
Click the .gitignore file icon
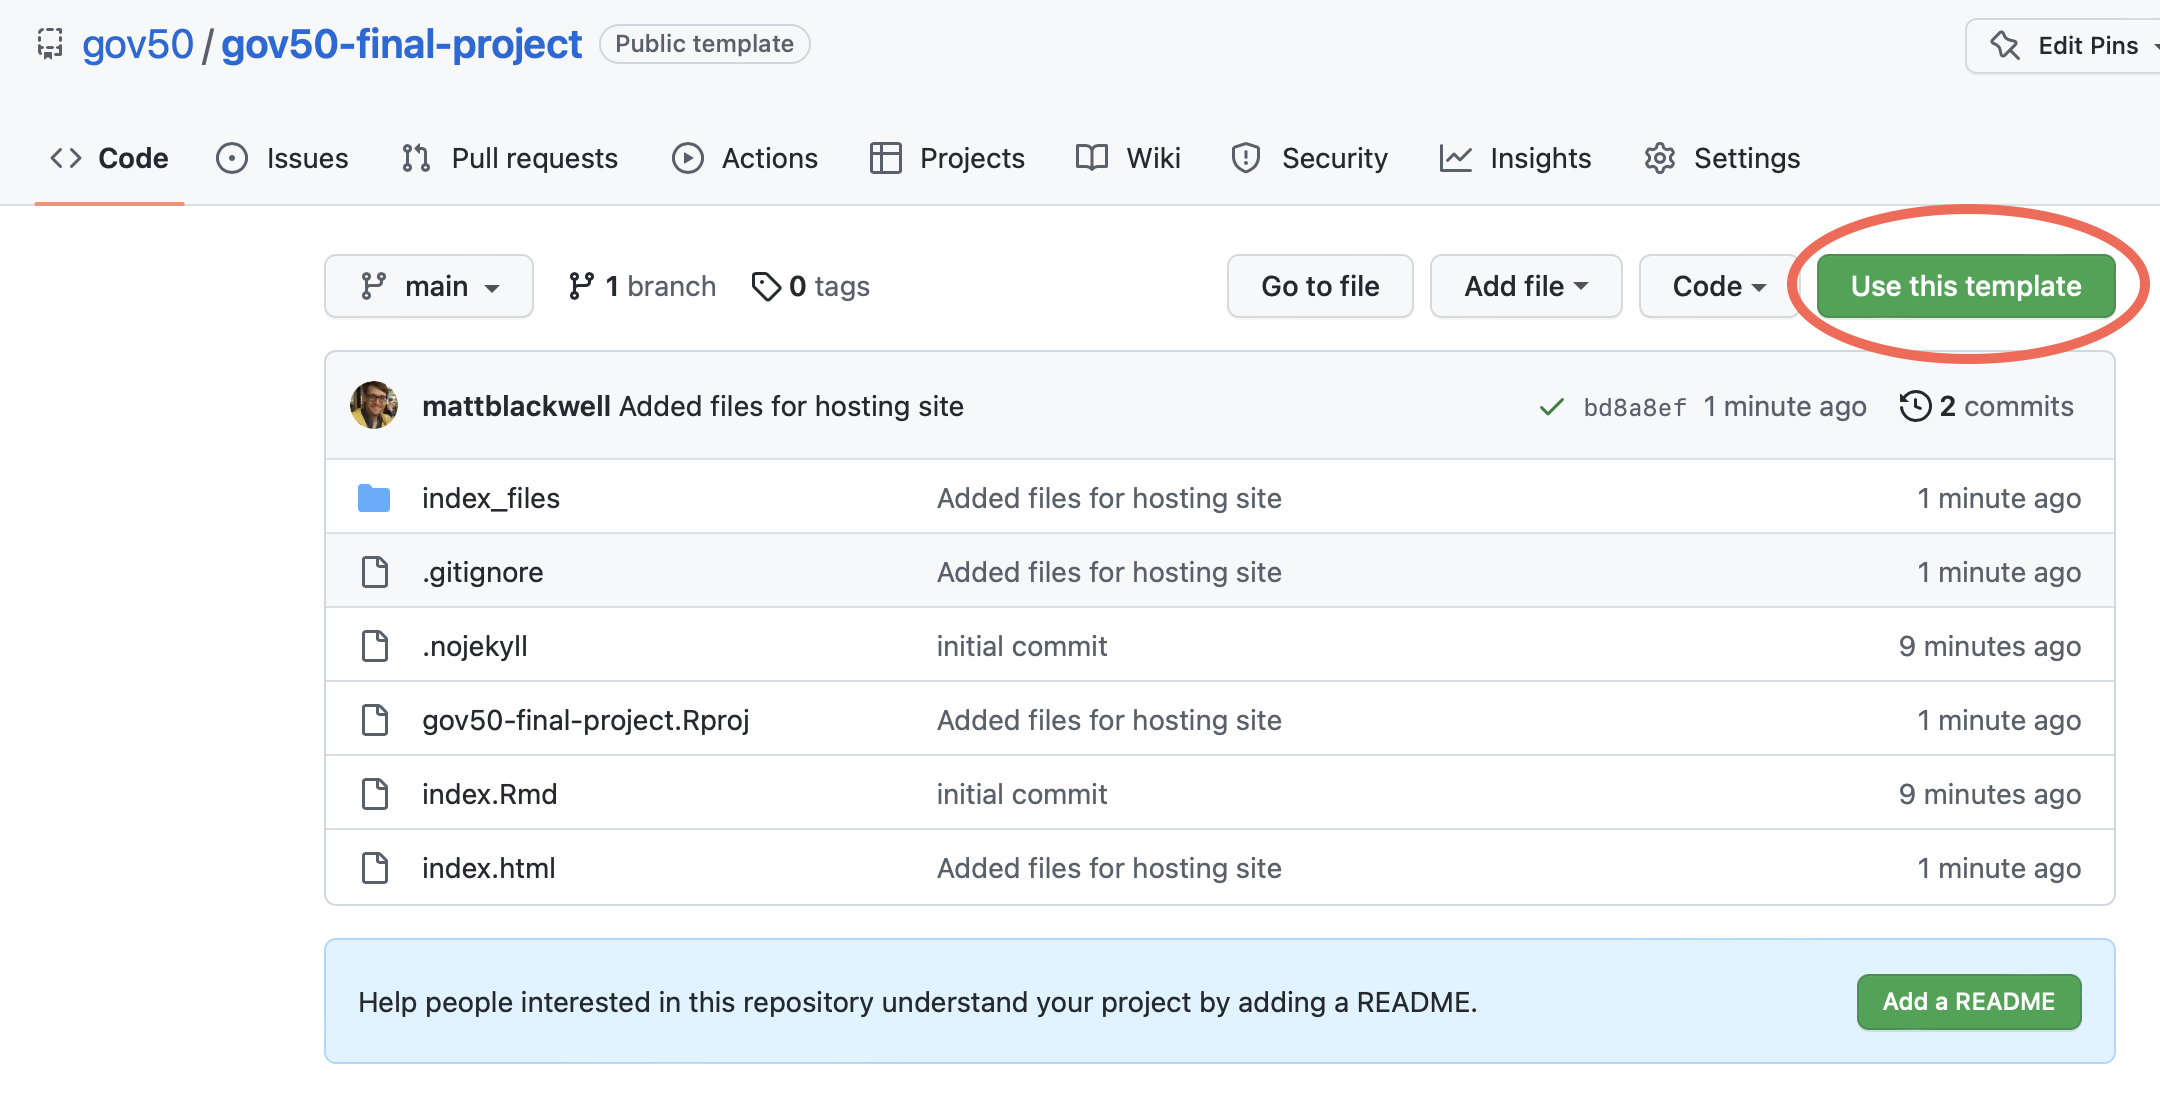click(x=375, y=572)
